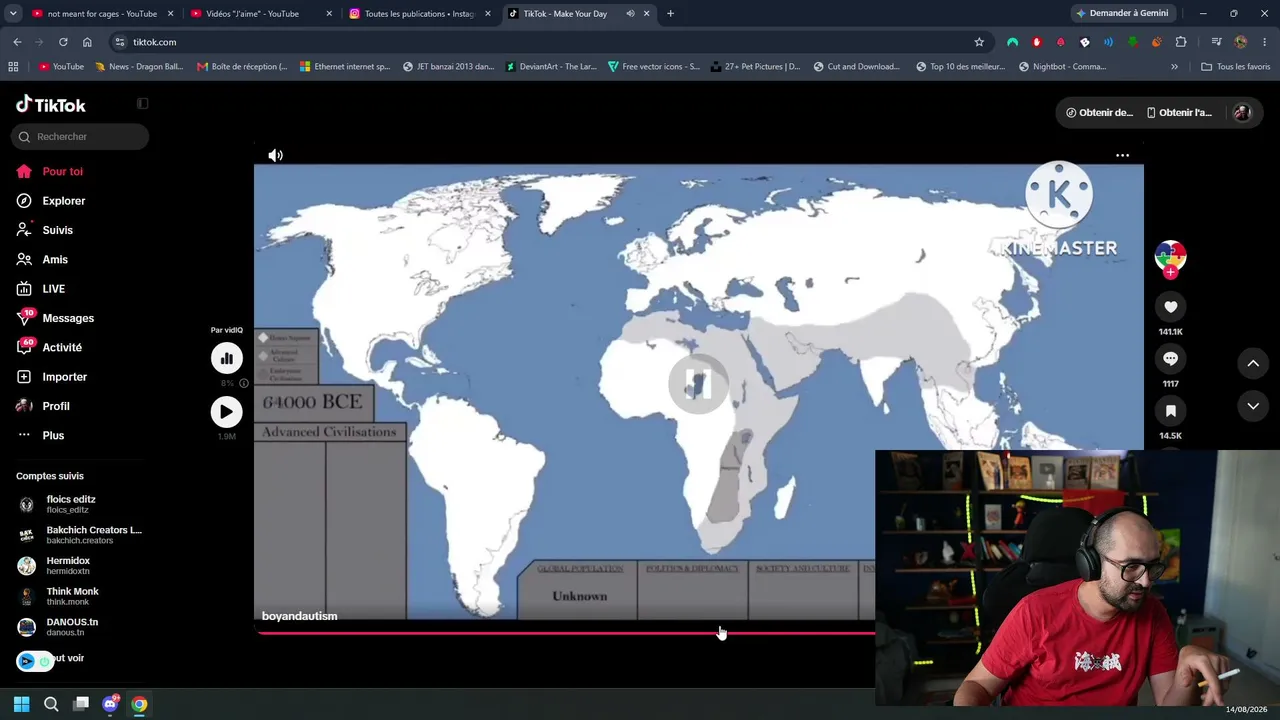Viewport: 1280px width, 720px height.
Task: Open the Suivis following icon
Action: tap(24, 230)
